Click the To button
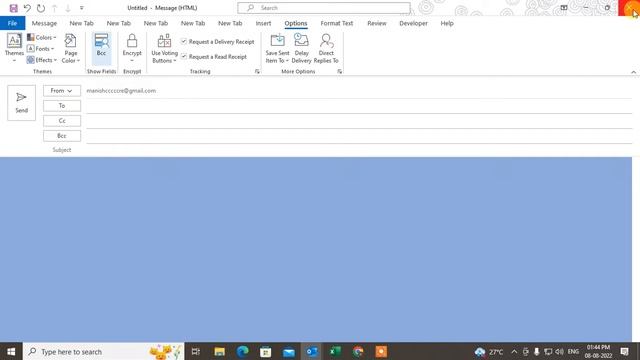The image size is (640, 360). point(62,106)
